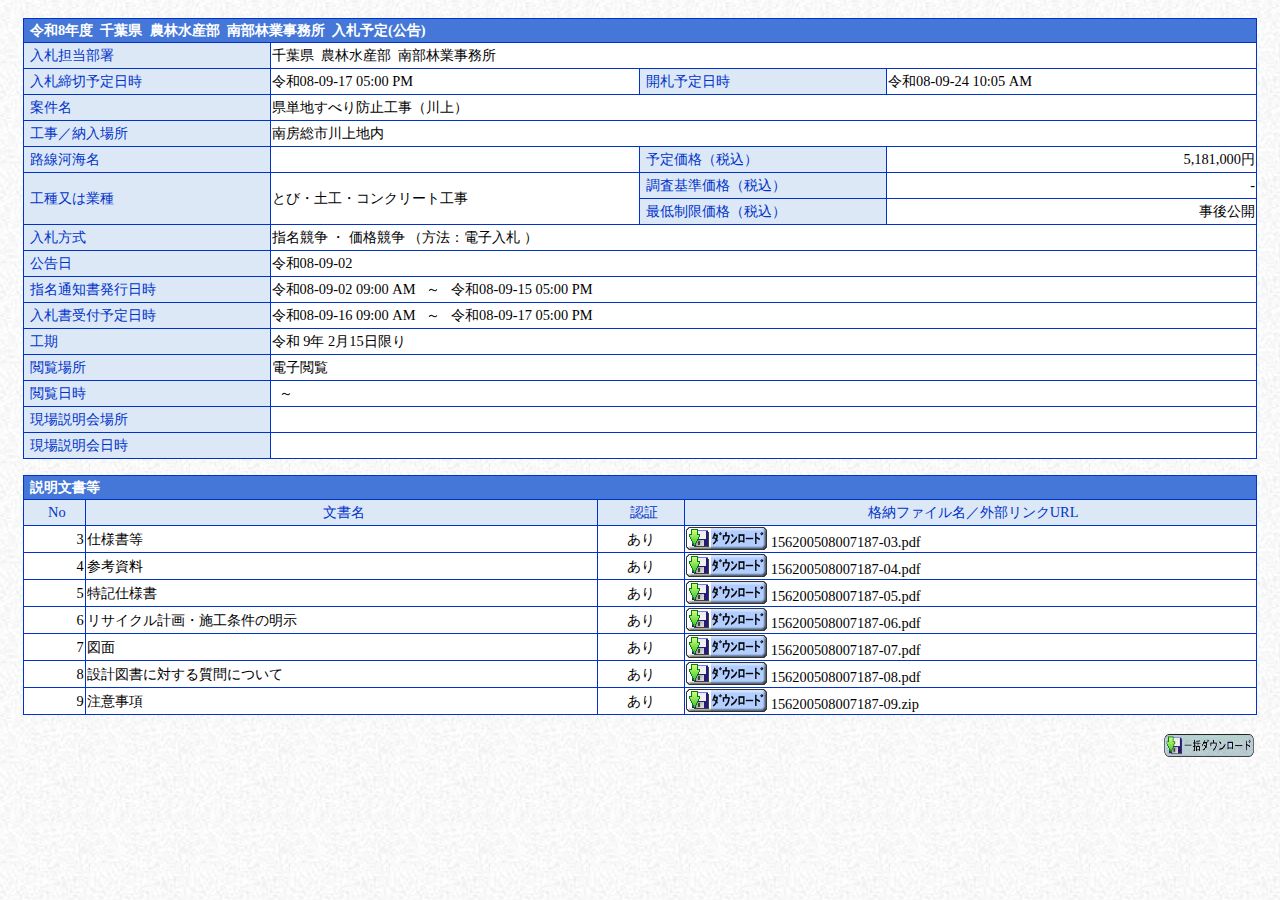Select the 注意事項 document name
Viewport: 1280px width, 900px height.
tap(115, 702)
